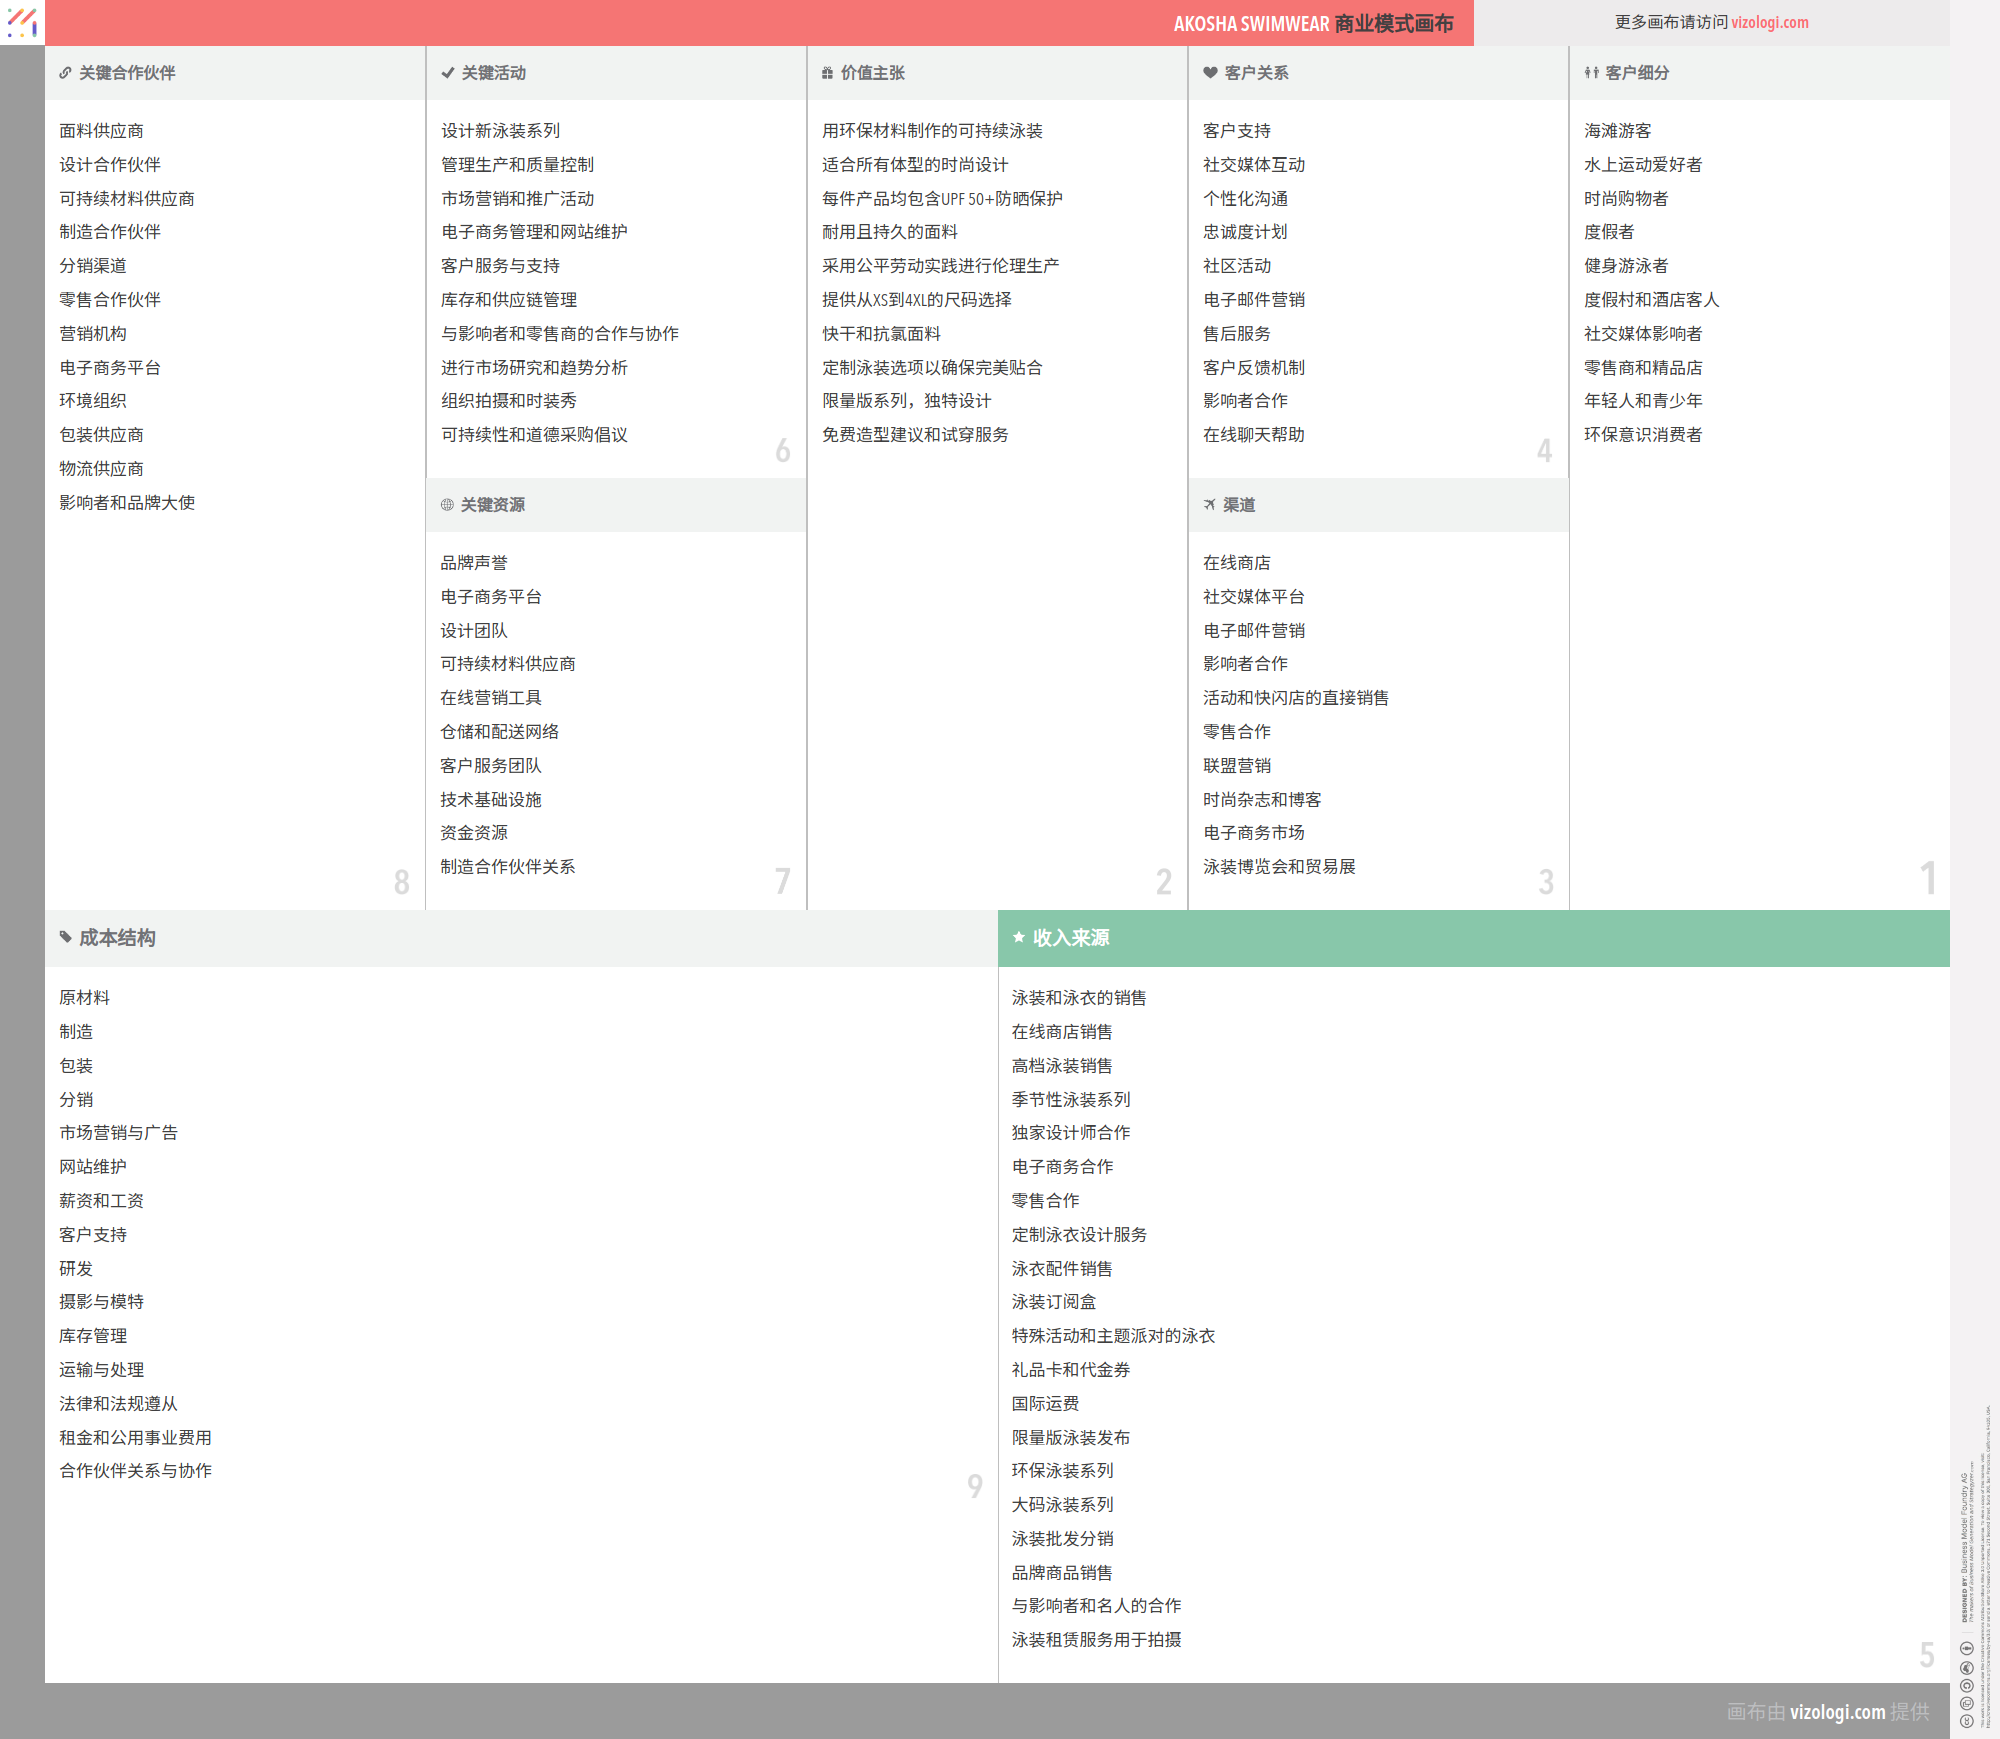Click the airplane icon beside 渠道
Image resolution: width=2000 pixels, height=1739 pixels.
click(1210, 505)
